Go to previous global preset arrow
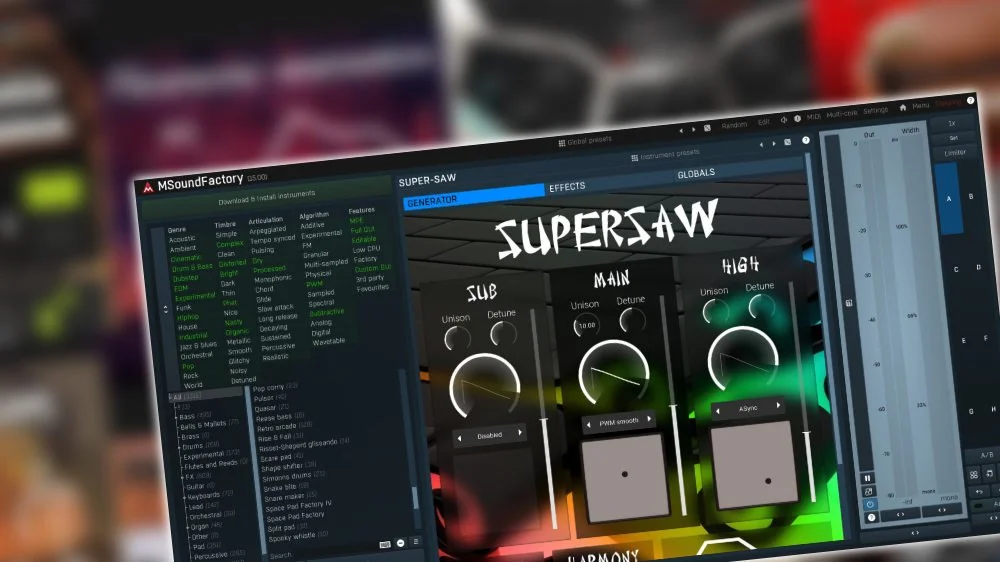Viewport: 1000px width, 562px height. tap(680, 130)
